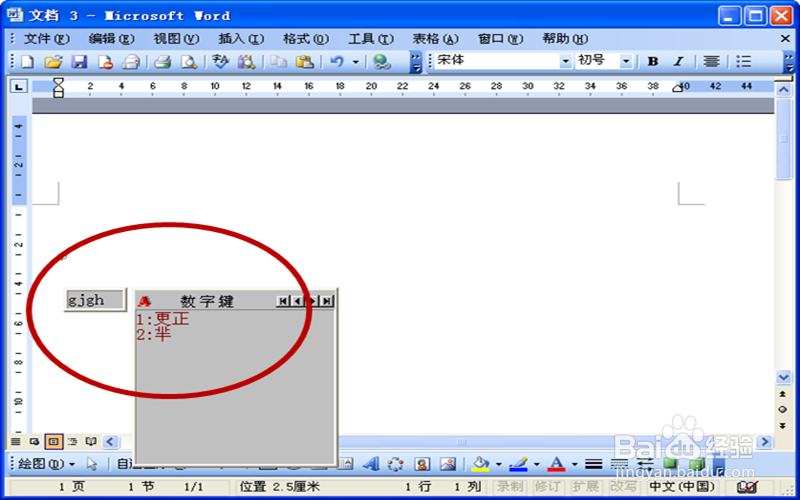
Task: Insert picture from drawing toolbar
Action: (x=448, y=464)
